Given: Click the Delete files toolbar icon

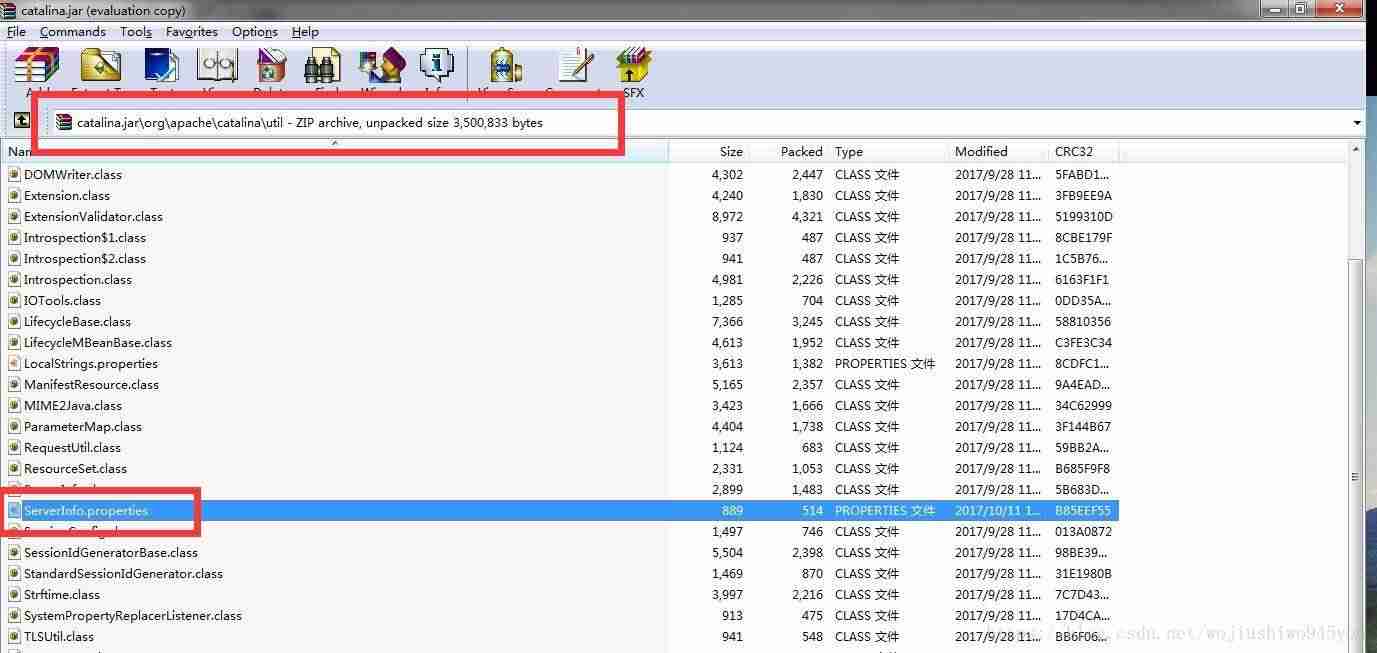Looking at the screenshot, I should pos(270,68).
